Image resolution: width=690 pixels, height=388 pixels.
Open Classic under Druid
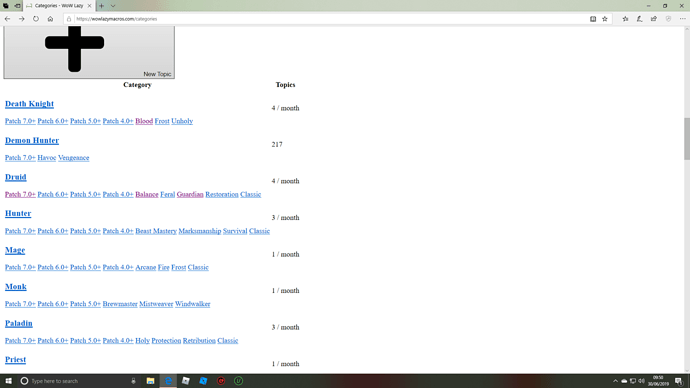click(x=251, y=194)
